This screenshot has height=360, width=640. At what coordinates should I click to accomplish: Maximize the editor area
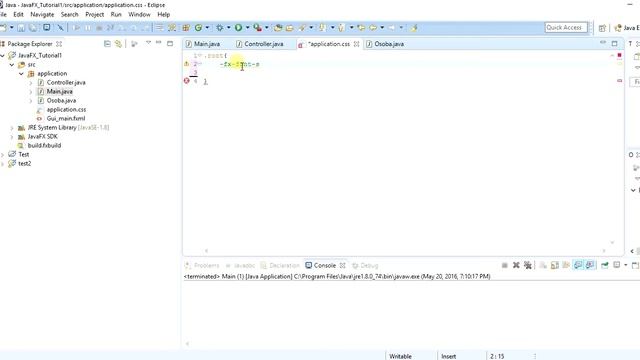(615, 43)
